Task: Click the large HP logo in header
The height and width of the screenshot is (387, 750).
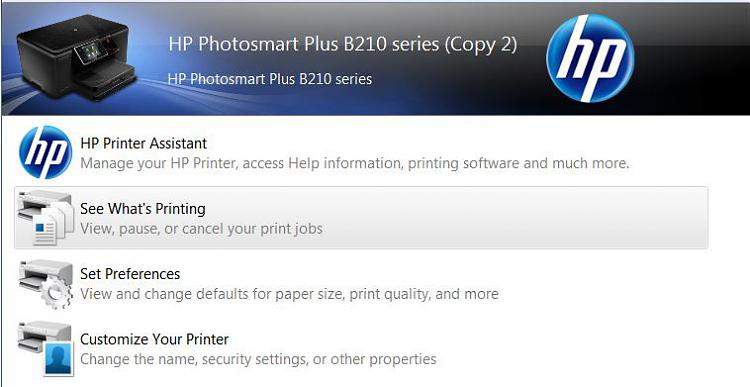Action: 590,58
